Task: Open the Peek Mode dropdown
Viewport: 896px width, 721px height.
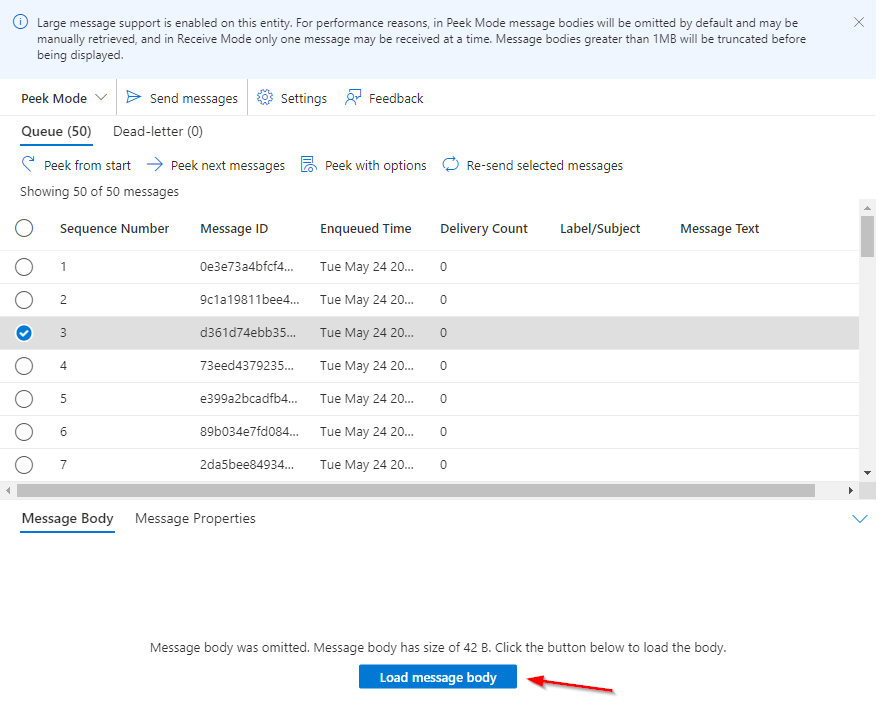Action: (x=64, y=98)
